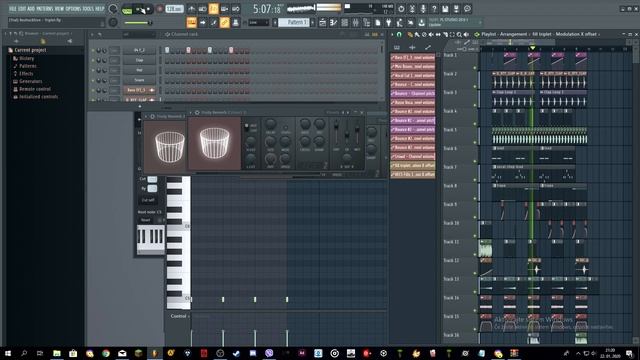
Task: Select Current project in browser
Action: tap(30, 50)
